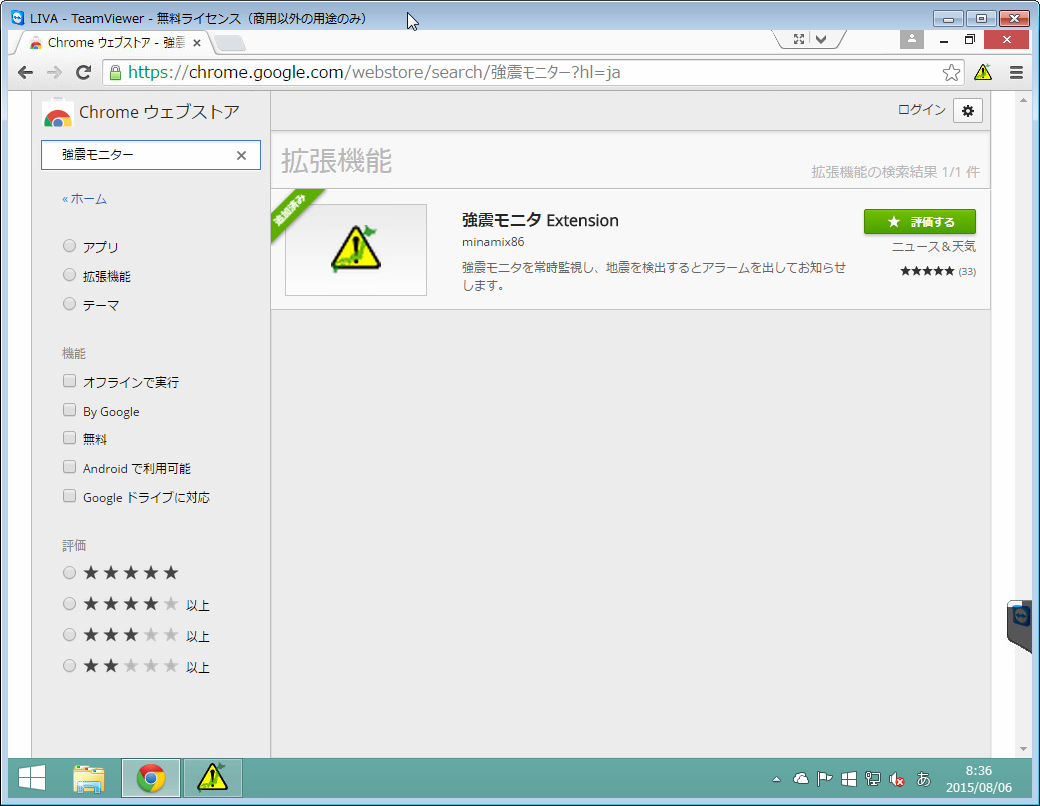This screenshot has height=806, width=1040.
Task: Click the TeamViewer window title icon
Action: 18,18
